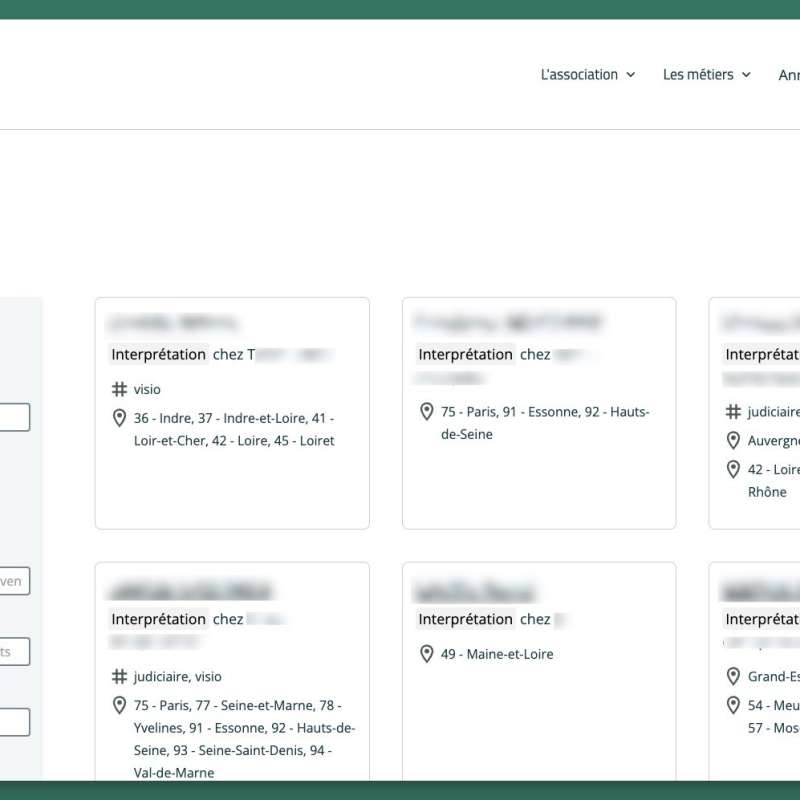The height and width of the screenshot is (800, 800).
Task: Click the hashtag icon beside visio tag
Action: (119, 389)
